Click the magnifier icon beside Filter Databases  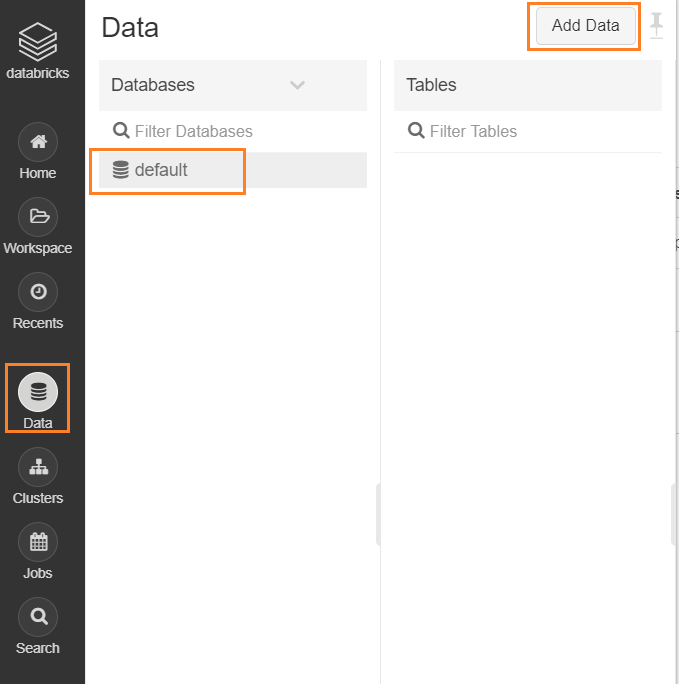[121, 130]
